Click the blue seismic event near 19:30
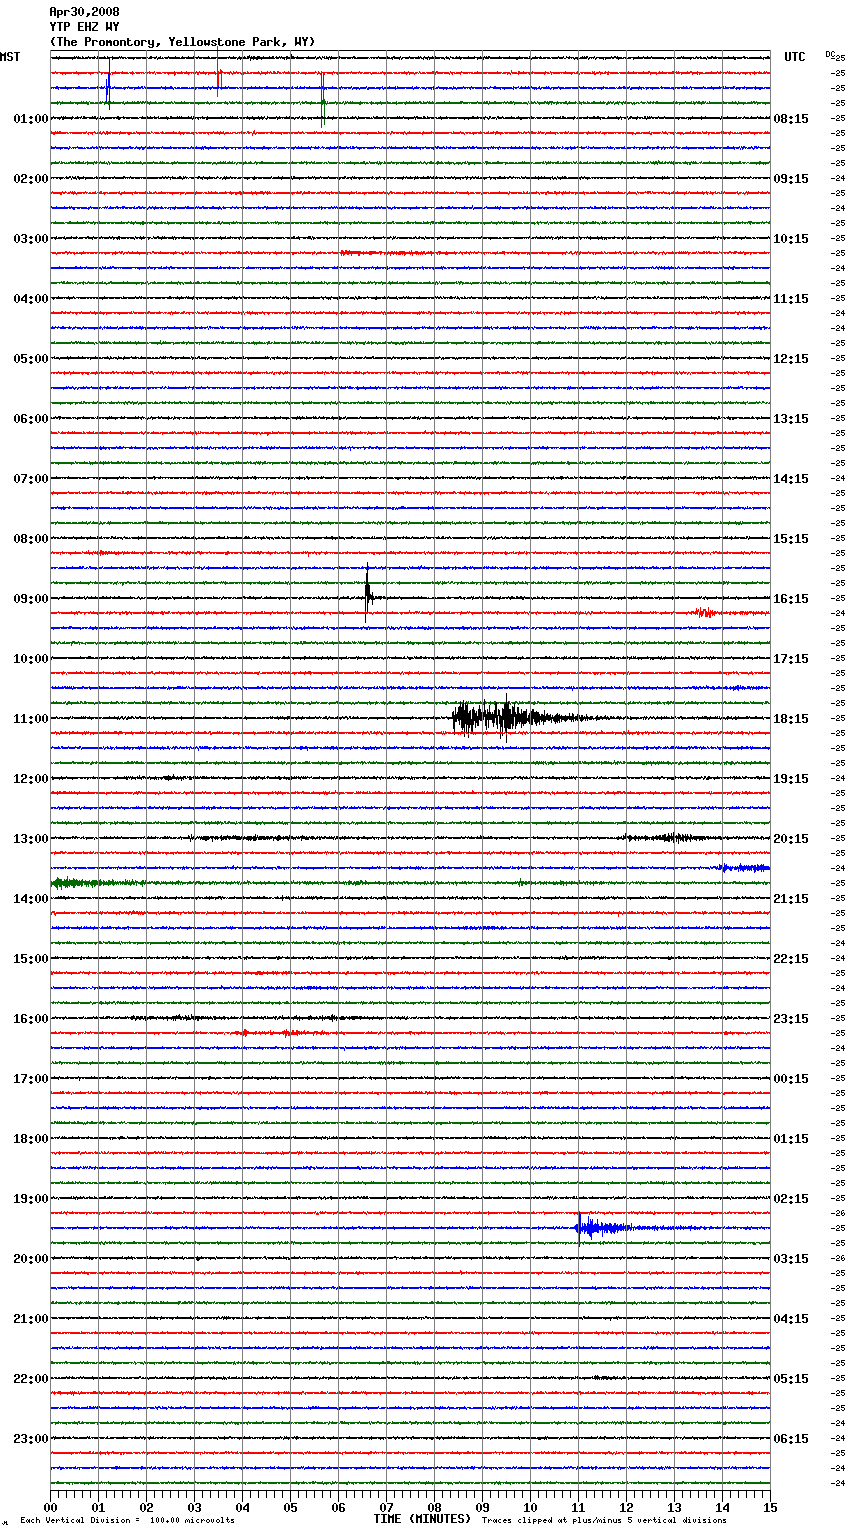 [590, 1227]
